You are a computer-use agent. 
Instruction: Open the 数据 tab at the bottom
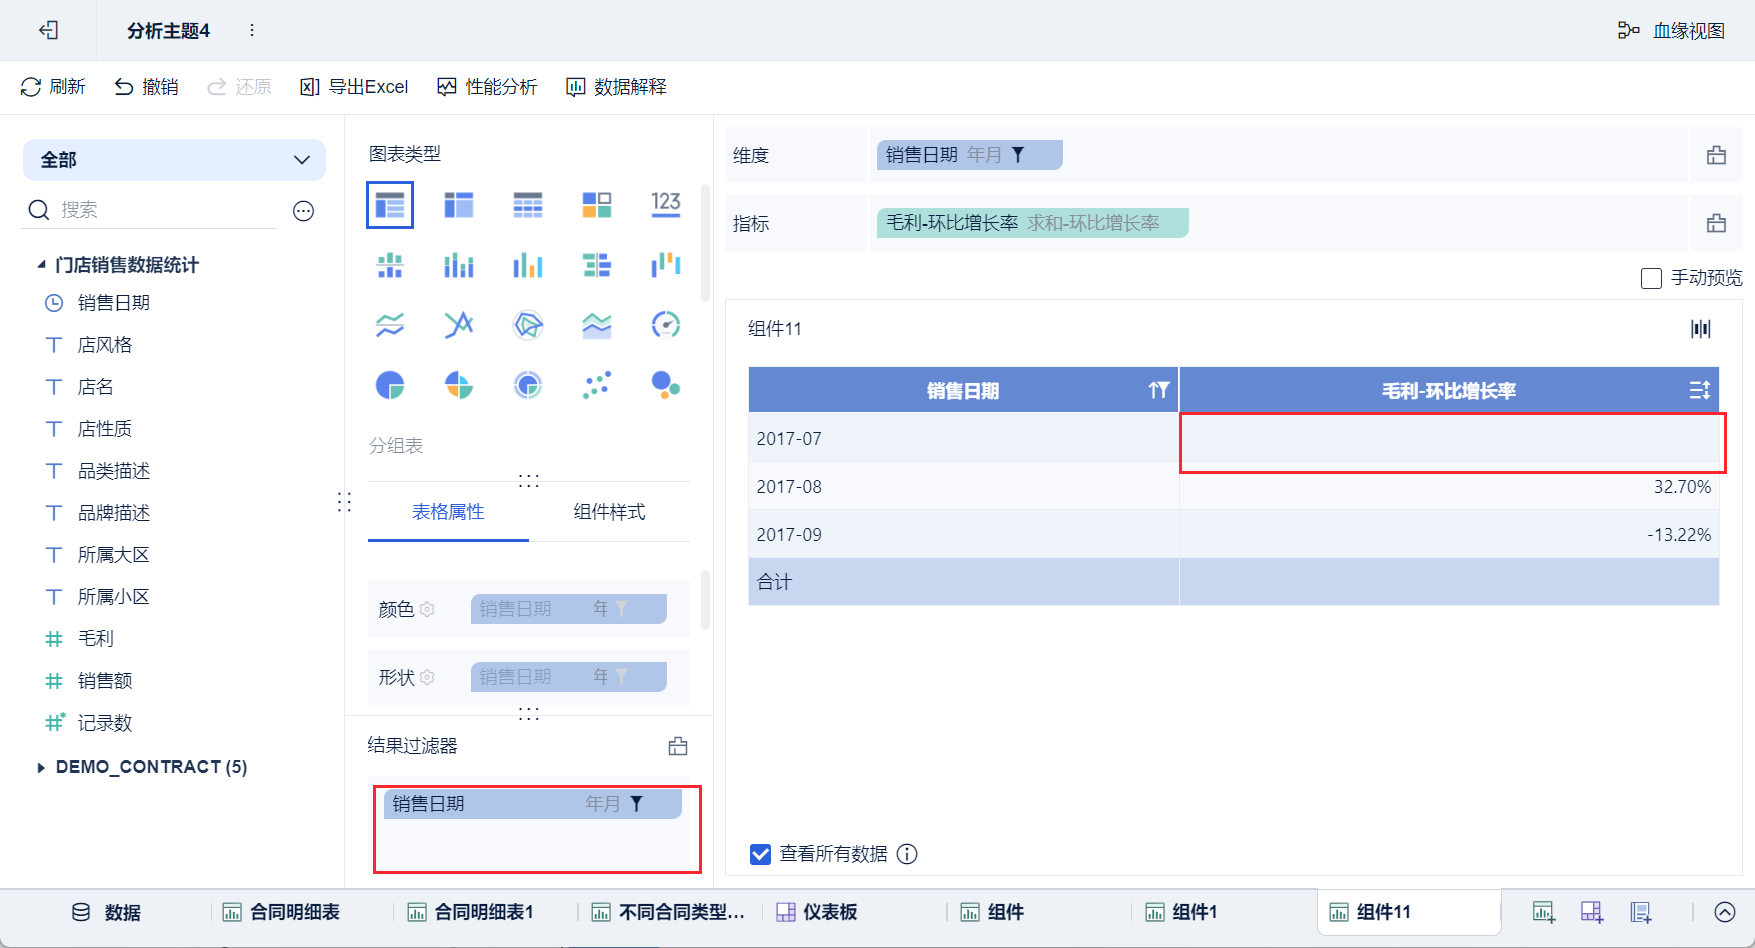107,912
